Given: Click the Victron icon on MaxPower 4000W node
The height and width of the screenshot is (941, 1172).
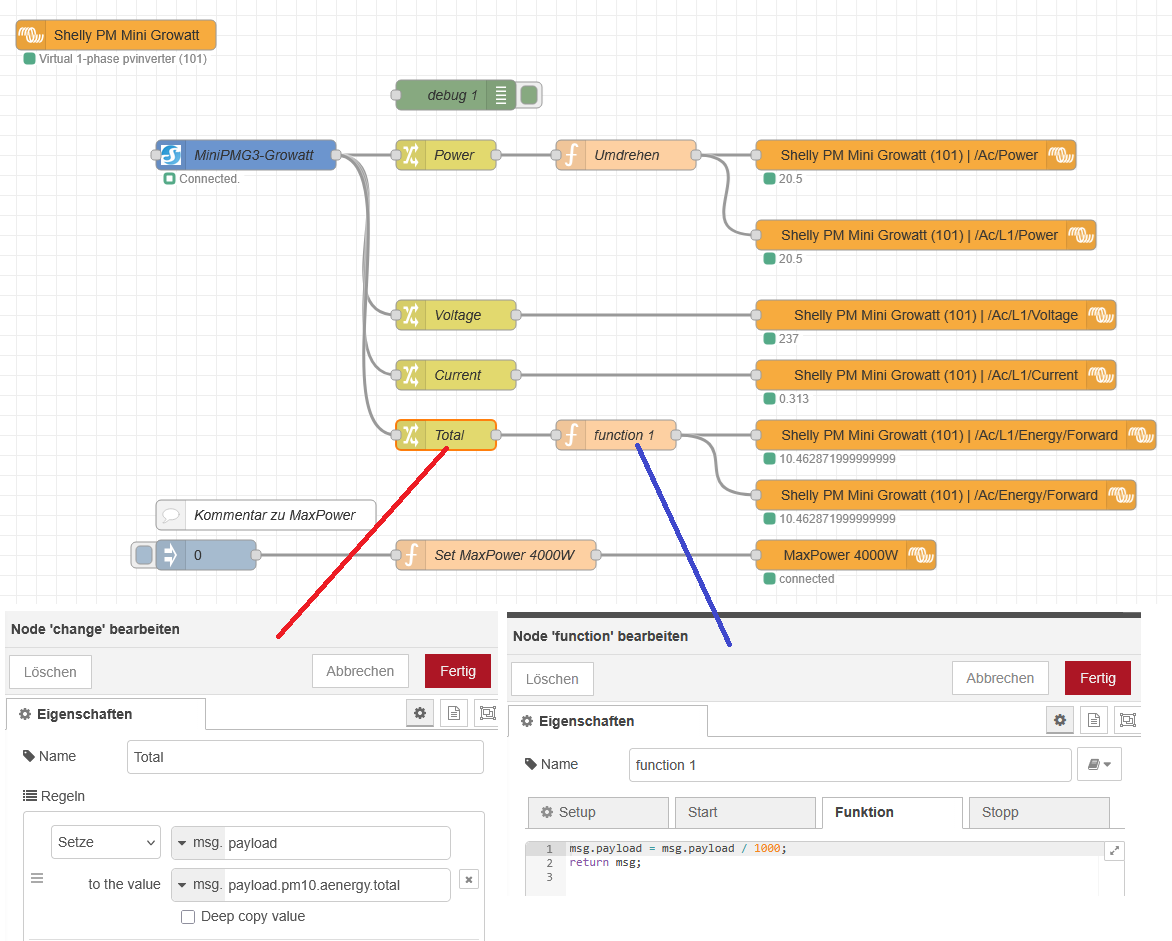Looking at the screenshot, I should pyautogui.click(x=919, y=555).
